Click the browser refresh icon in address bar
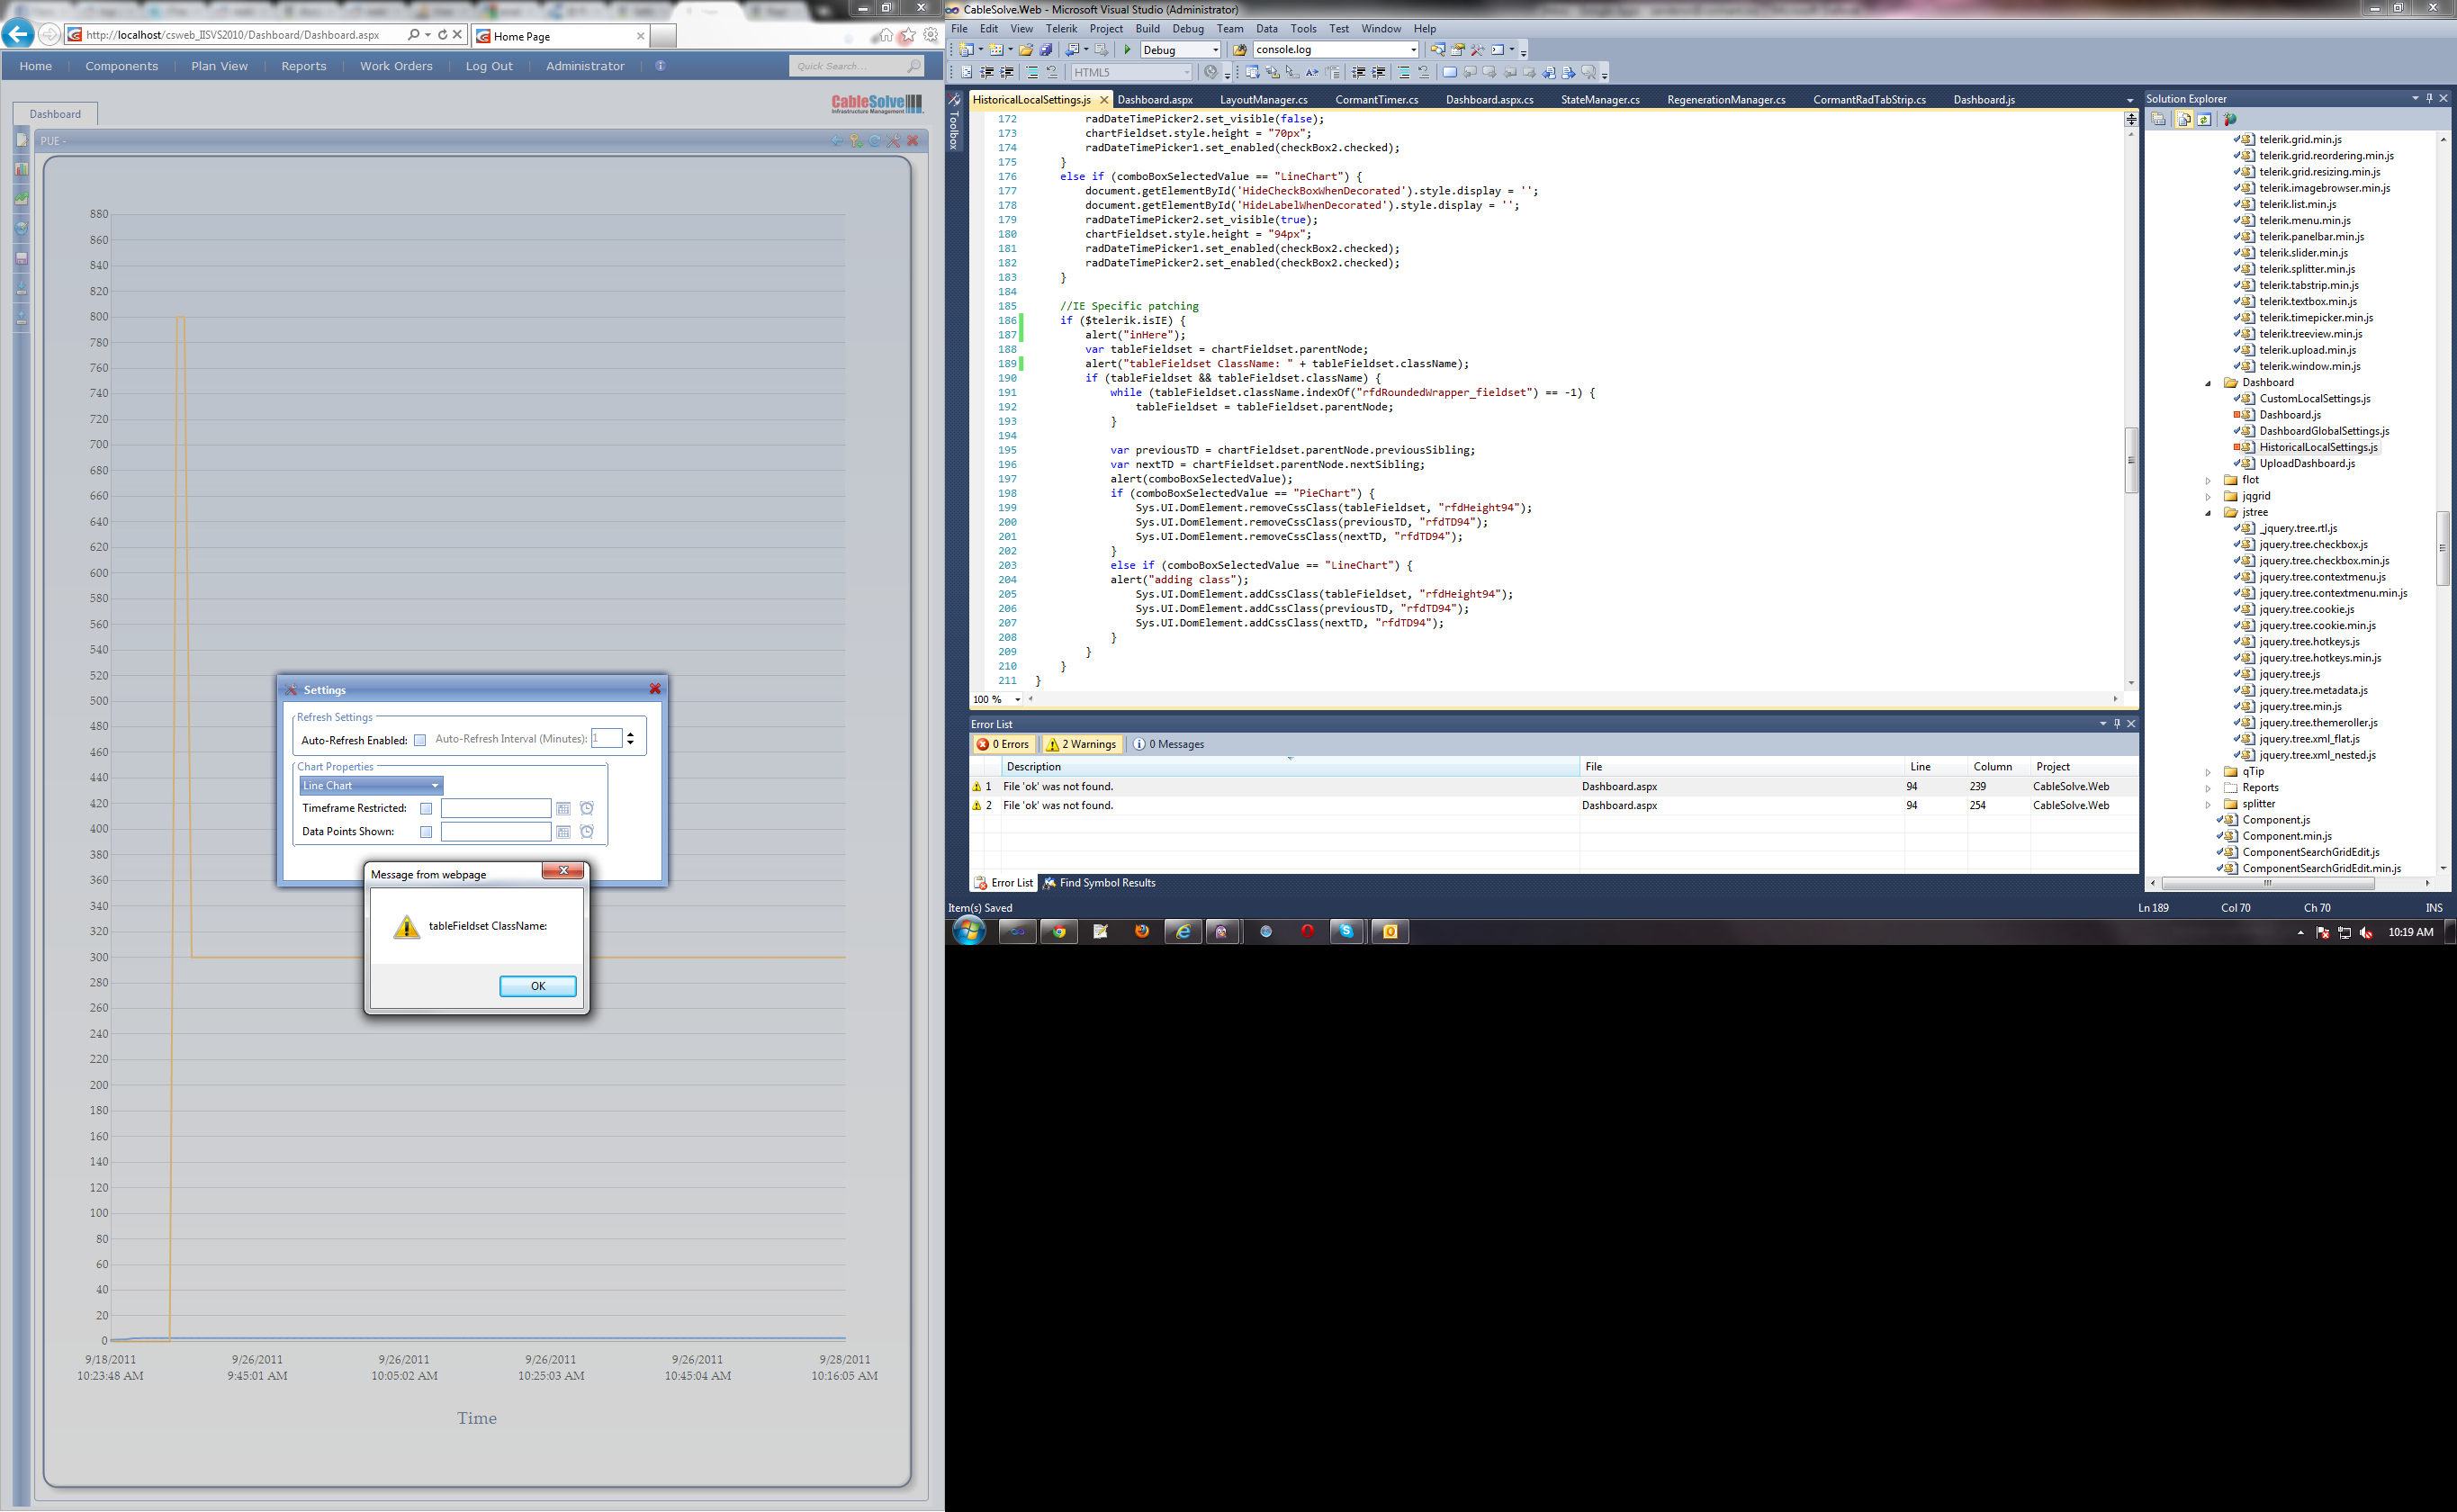2457x1512 pixels. [x=442, y=35]
